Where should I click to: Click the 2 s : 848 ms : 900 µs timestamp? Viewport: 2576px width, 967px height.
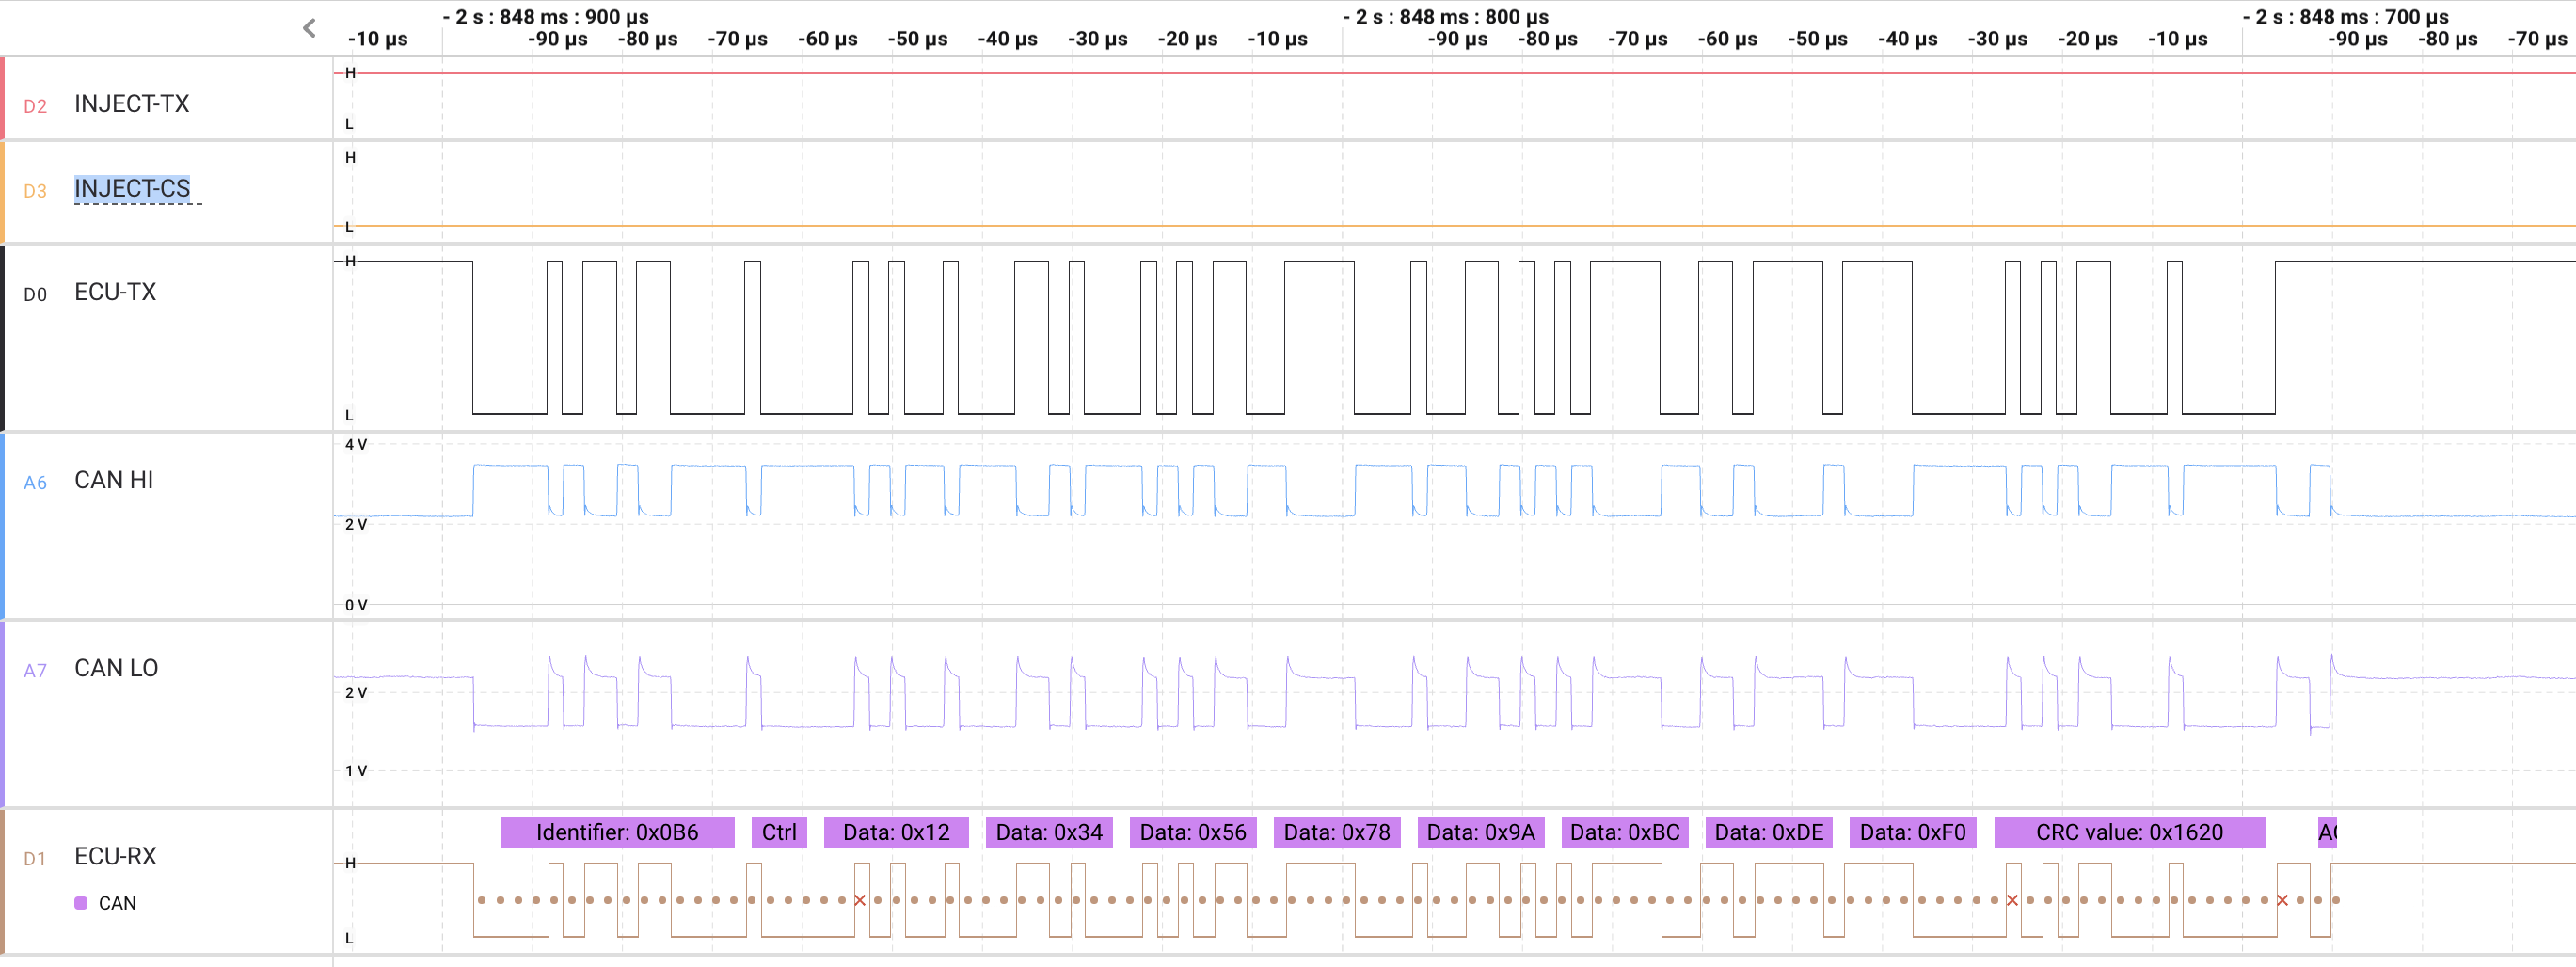(x=546, y=16)
